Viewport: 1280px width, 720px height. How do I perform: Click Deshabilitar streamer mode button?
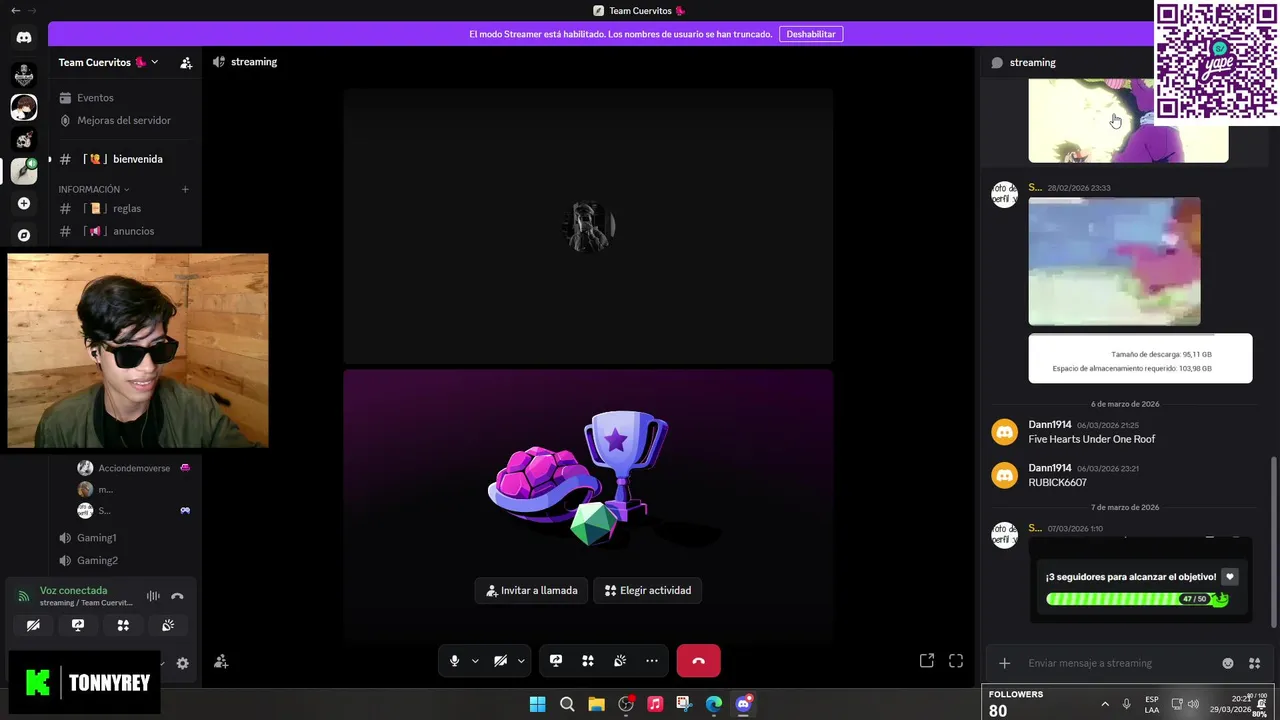pos(811,34)
